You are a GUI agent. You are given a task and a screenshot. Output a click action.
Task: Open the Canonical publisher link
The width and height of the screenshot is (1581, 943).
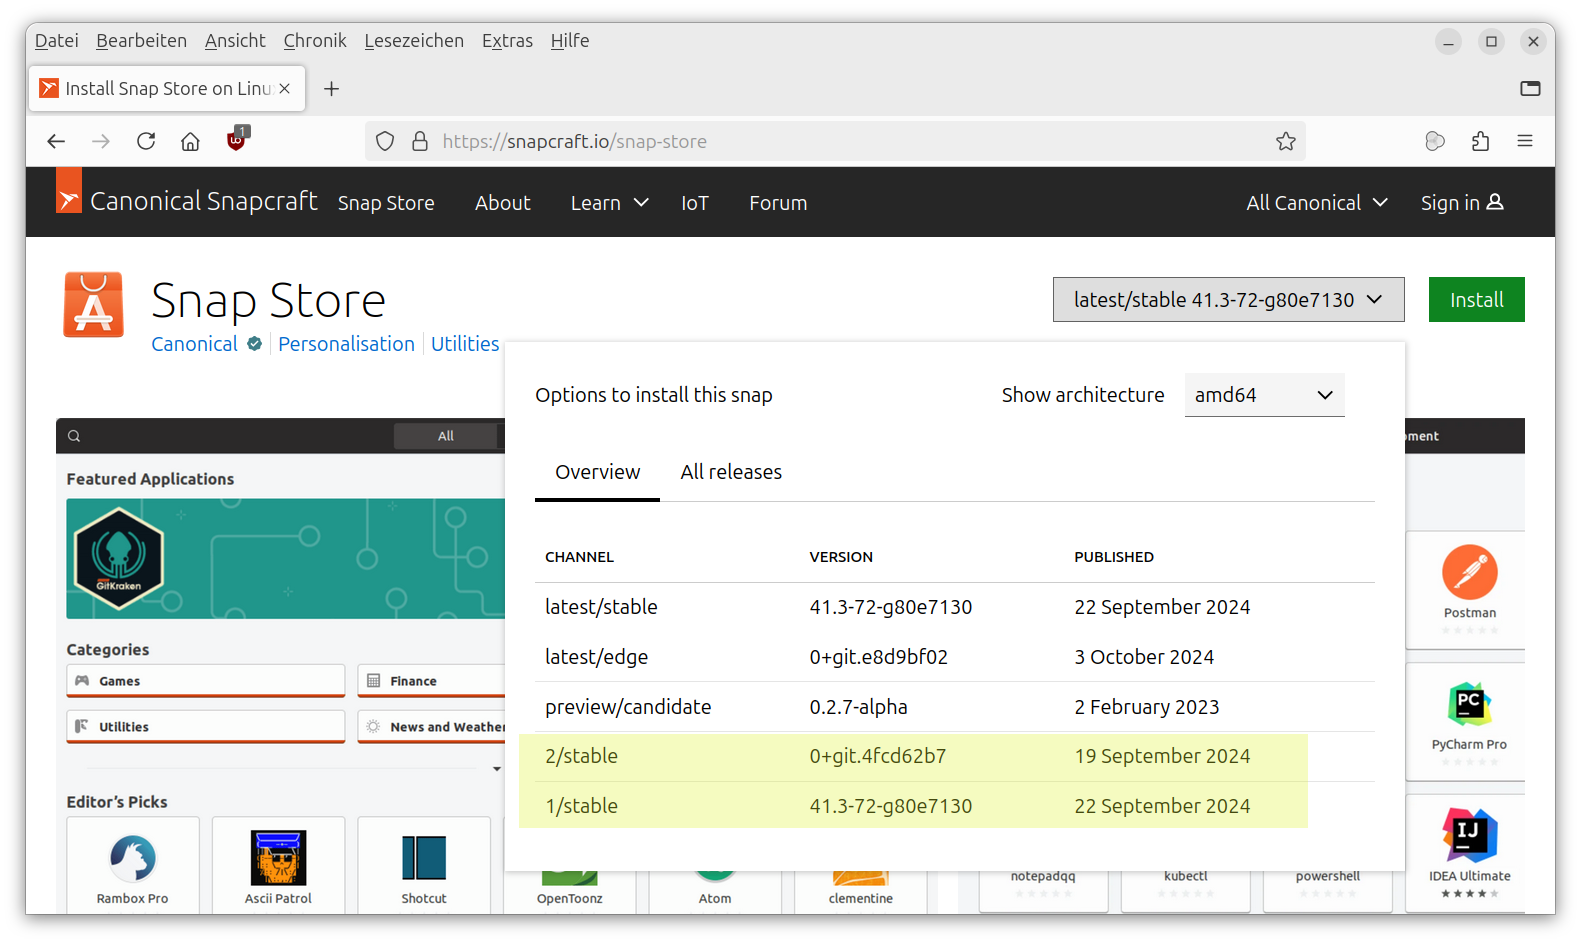click(x=194, y=344)
